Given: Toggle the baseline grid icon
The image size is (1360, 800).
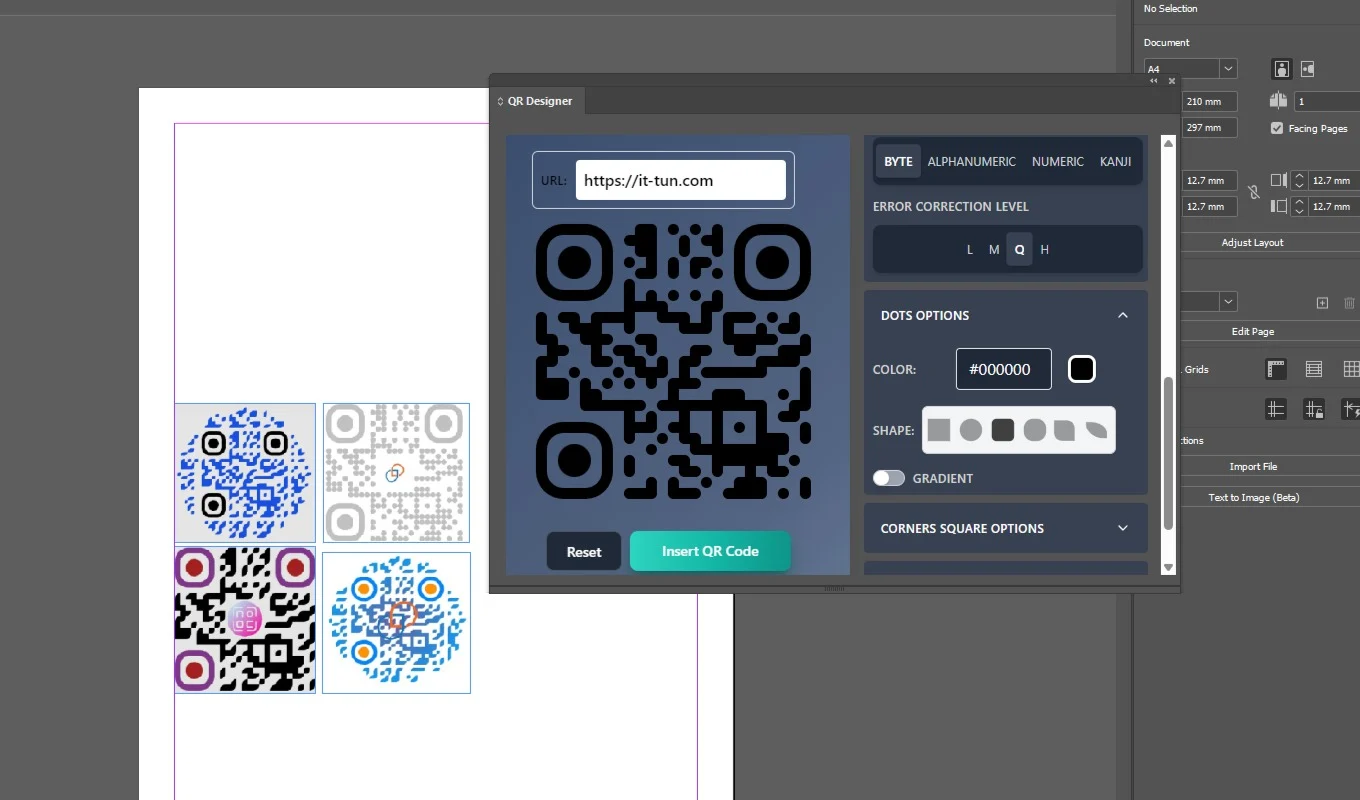Looking at the screenshot, I should pyautogui.click(x=1314, y=369).
